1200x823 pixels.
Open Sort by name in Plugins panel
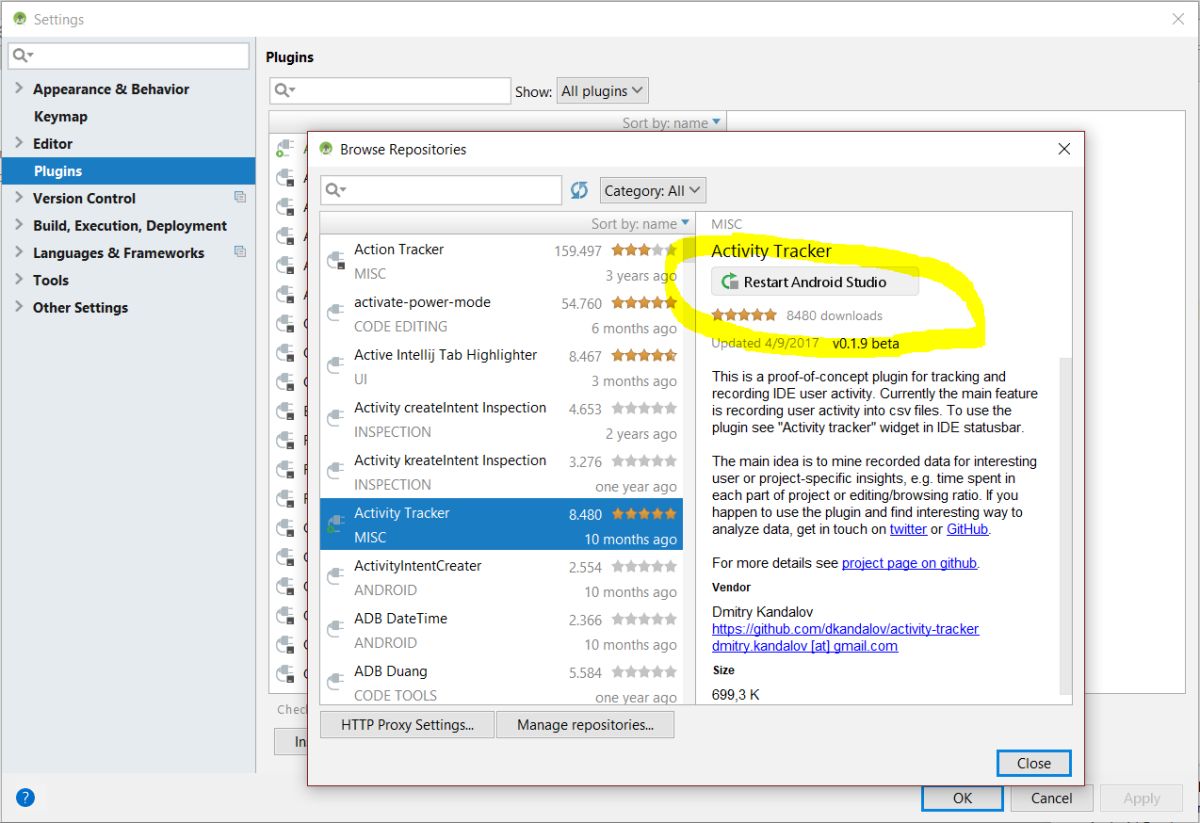(x=671, y=123)
